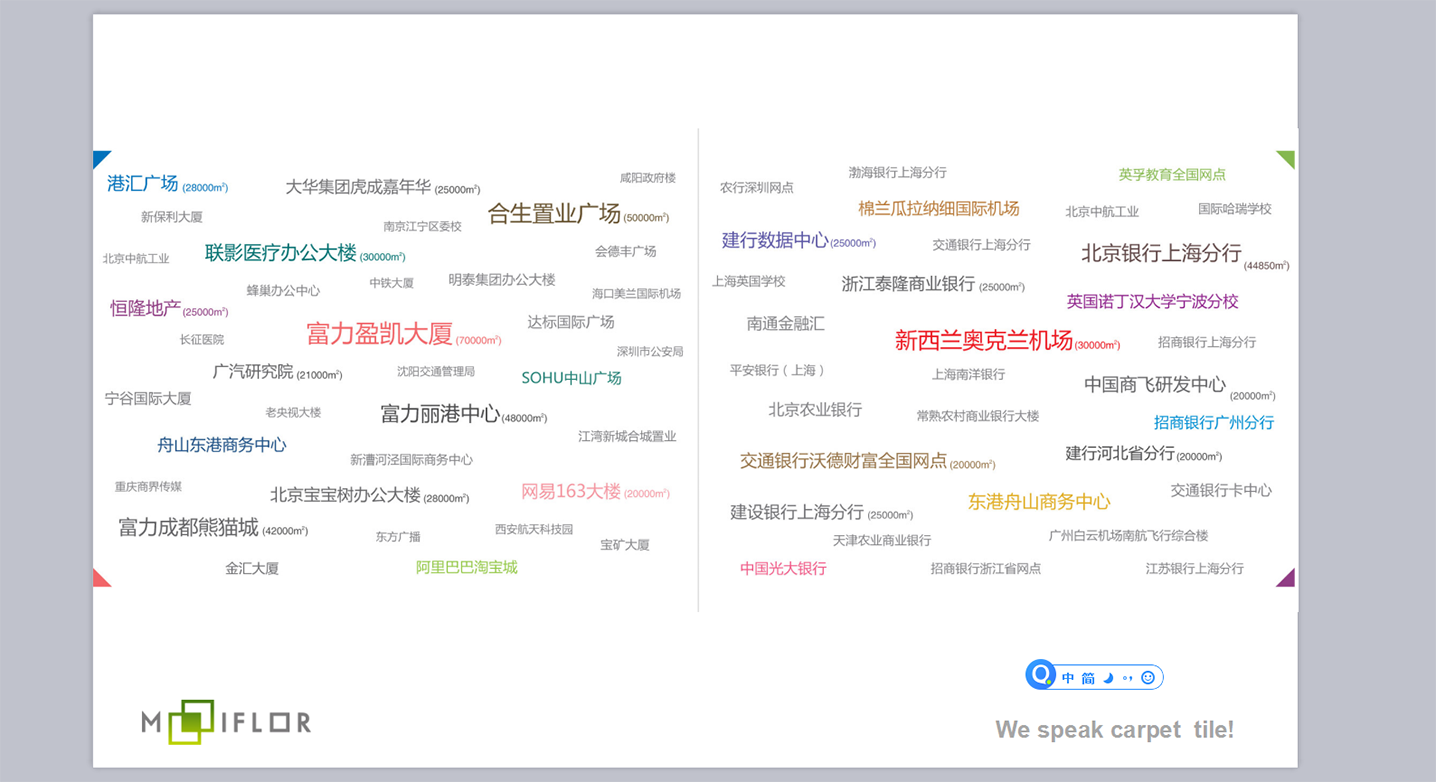
Task: Select the orange 棉兰瓜拉纳细国际机场 label
Action: (x=939, y=209)
